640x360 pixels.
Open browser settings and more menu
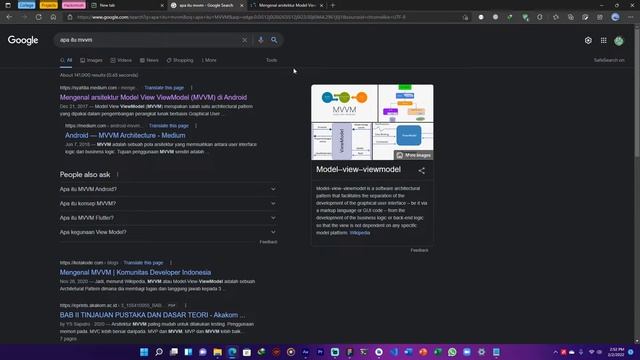tap(631, 17)
